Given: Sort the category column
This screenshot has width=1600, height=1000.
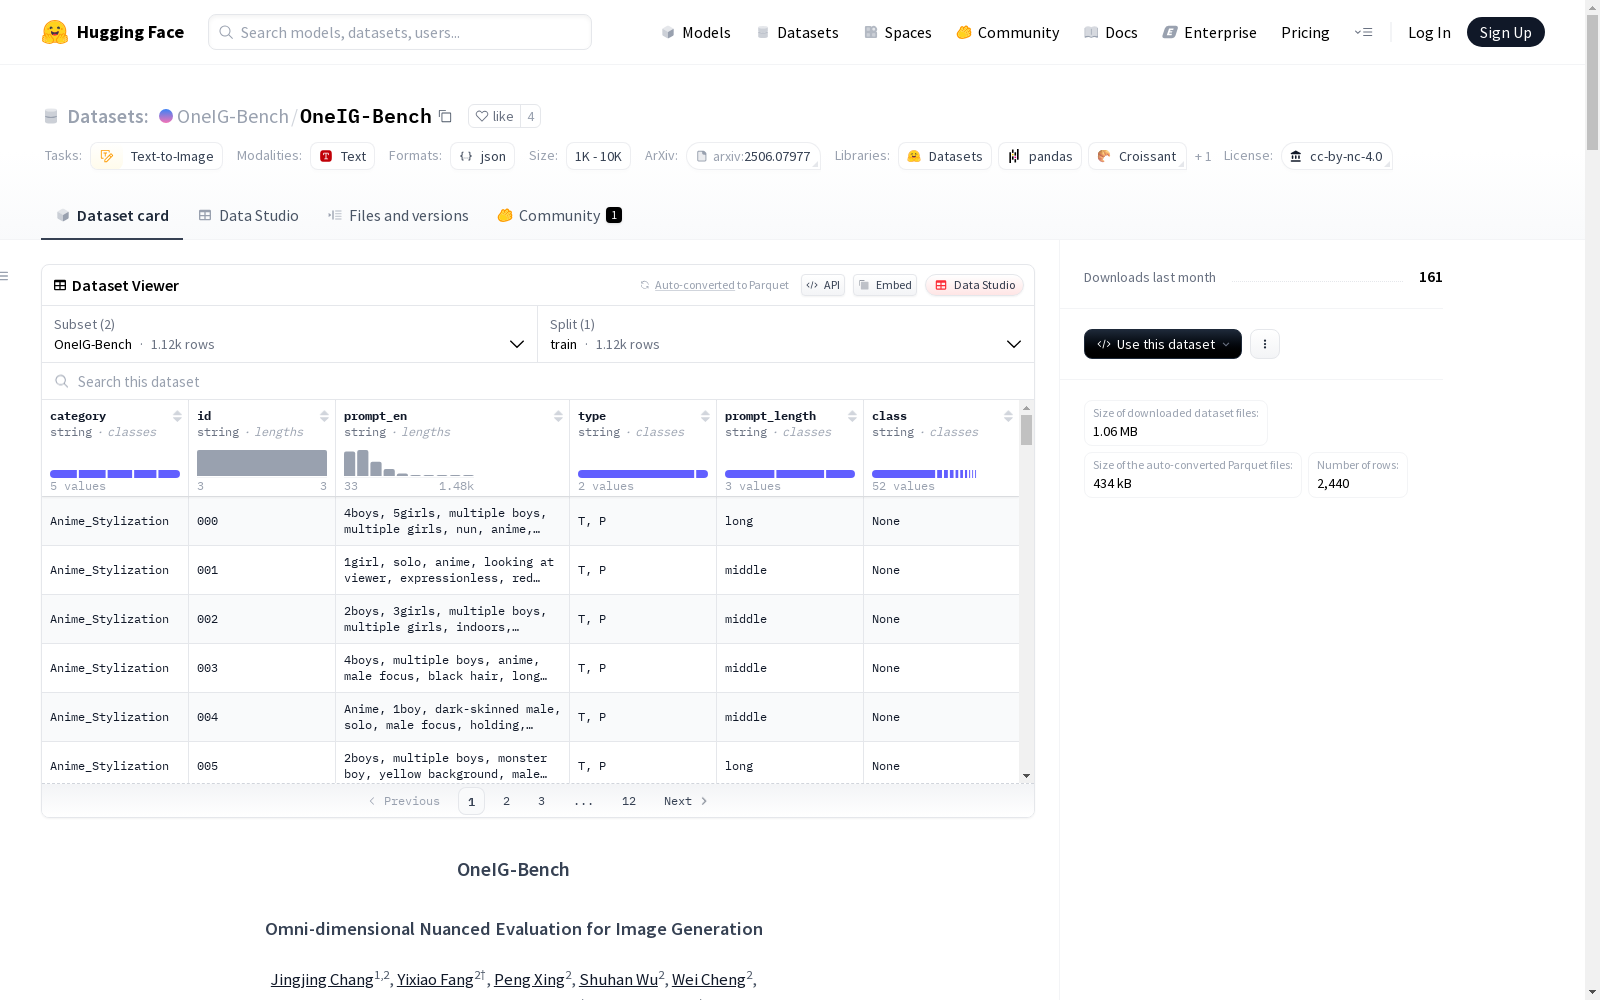Looking at the screenshot, I should (178, 415).
